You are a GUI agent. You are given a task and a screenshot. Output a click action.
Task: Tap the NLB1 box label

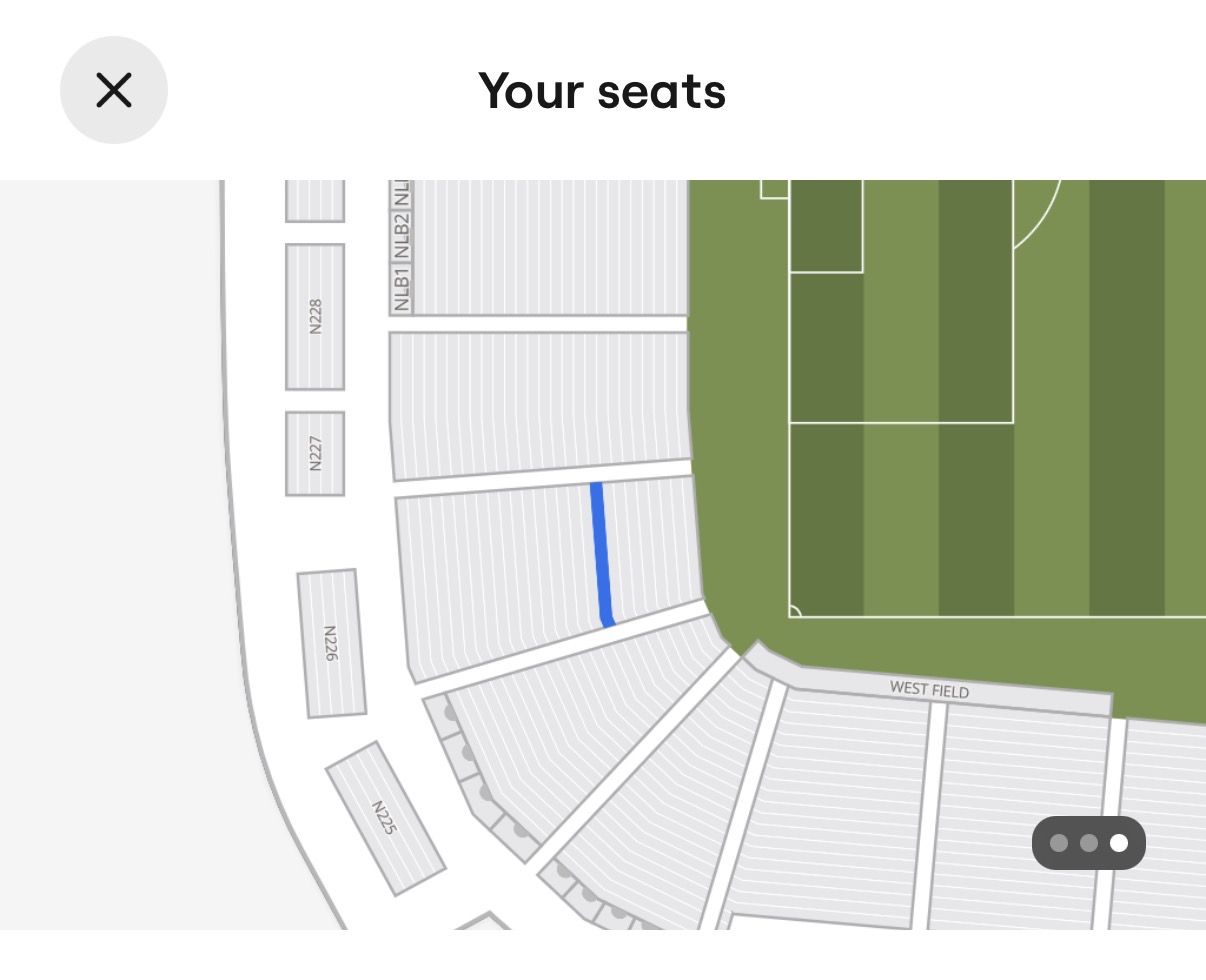click(x=401, y=289)
